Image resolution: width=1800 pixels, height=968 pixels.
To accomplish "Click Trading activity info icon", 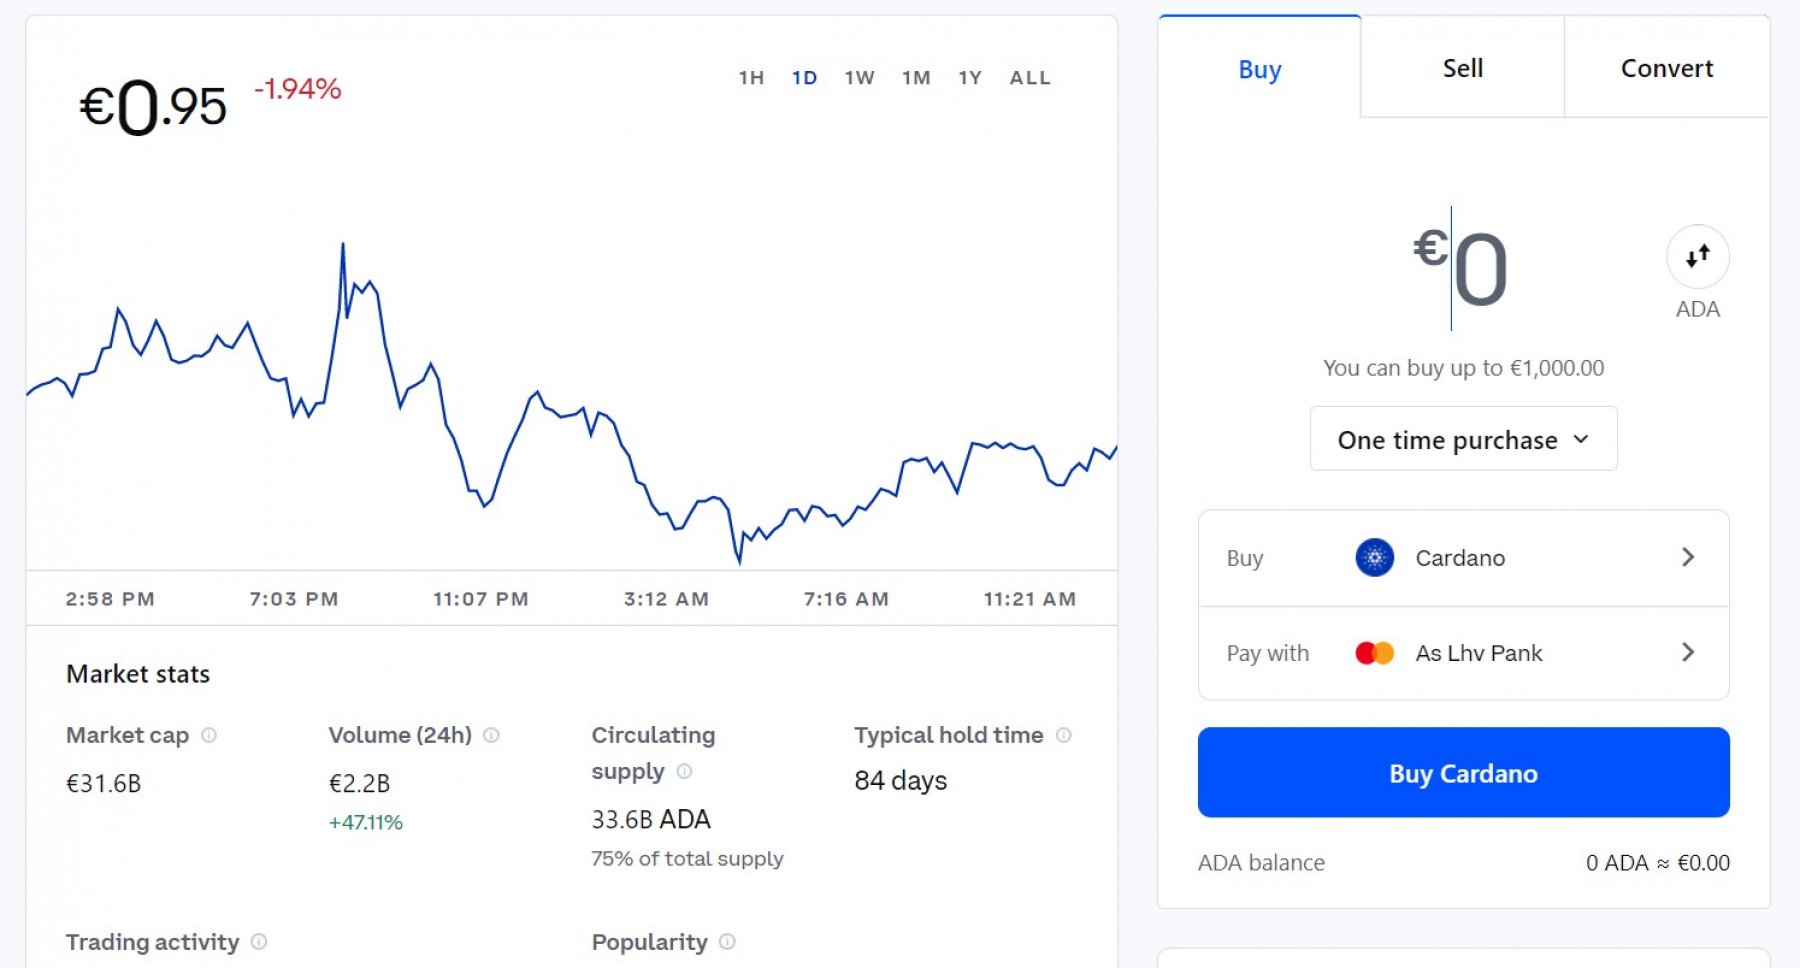I will (259, 942).
